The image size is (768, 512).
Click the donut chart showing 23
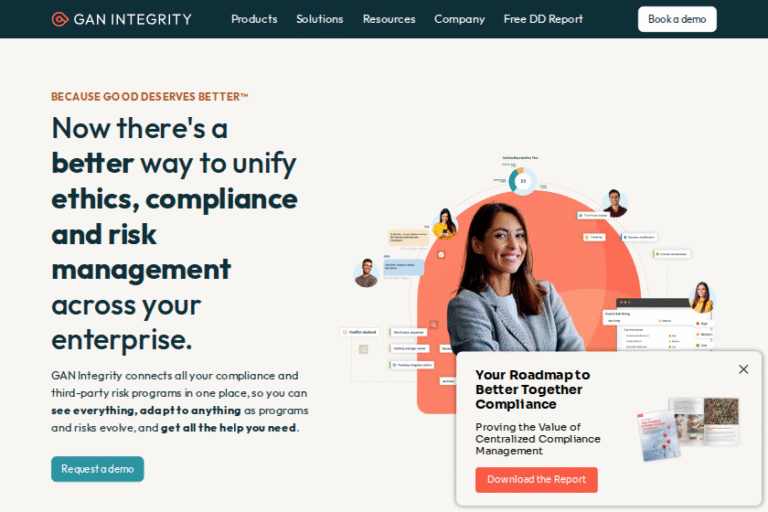click(523, 181)
